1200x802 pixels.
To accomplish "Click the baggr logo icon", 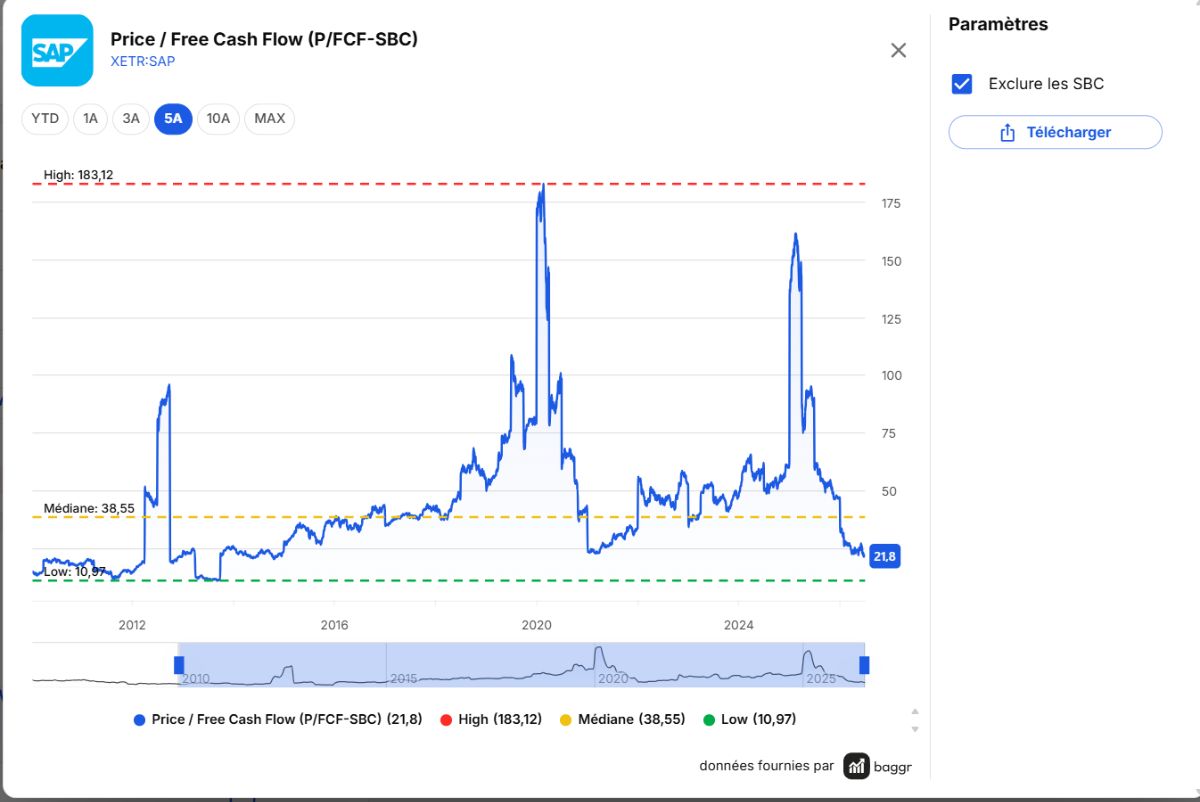I will coord(856,766).
